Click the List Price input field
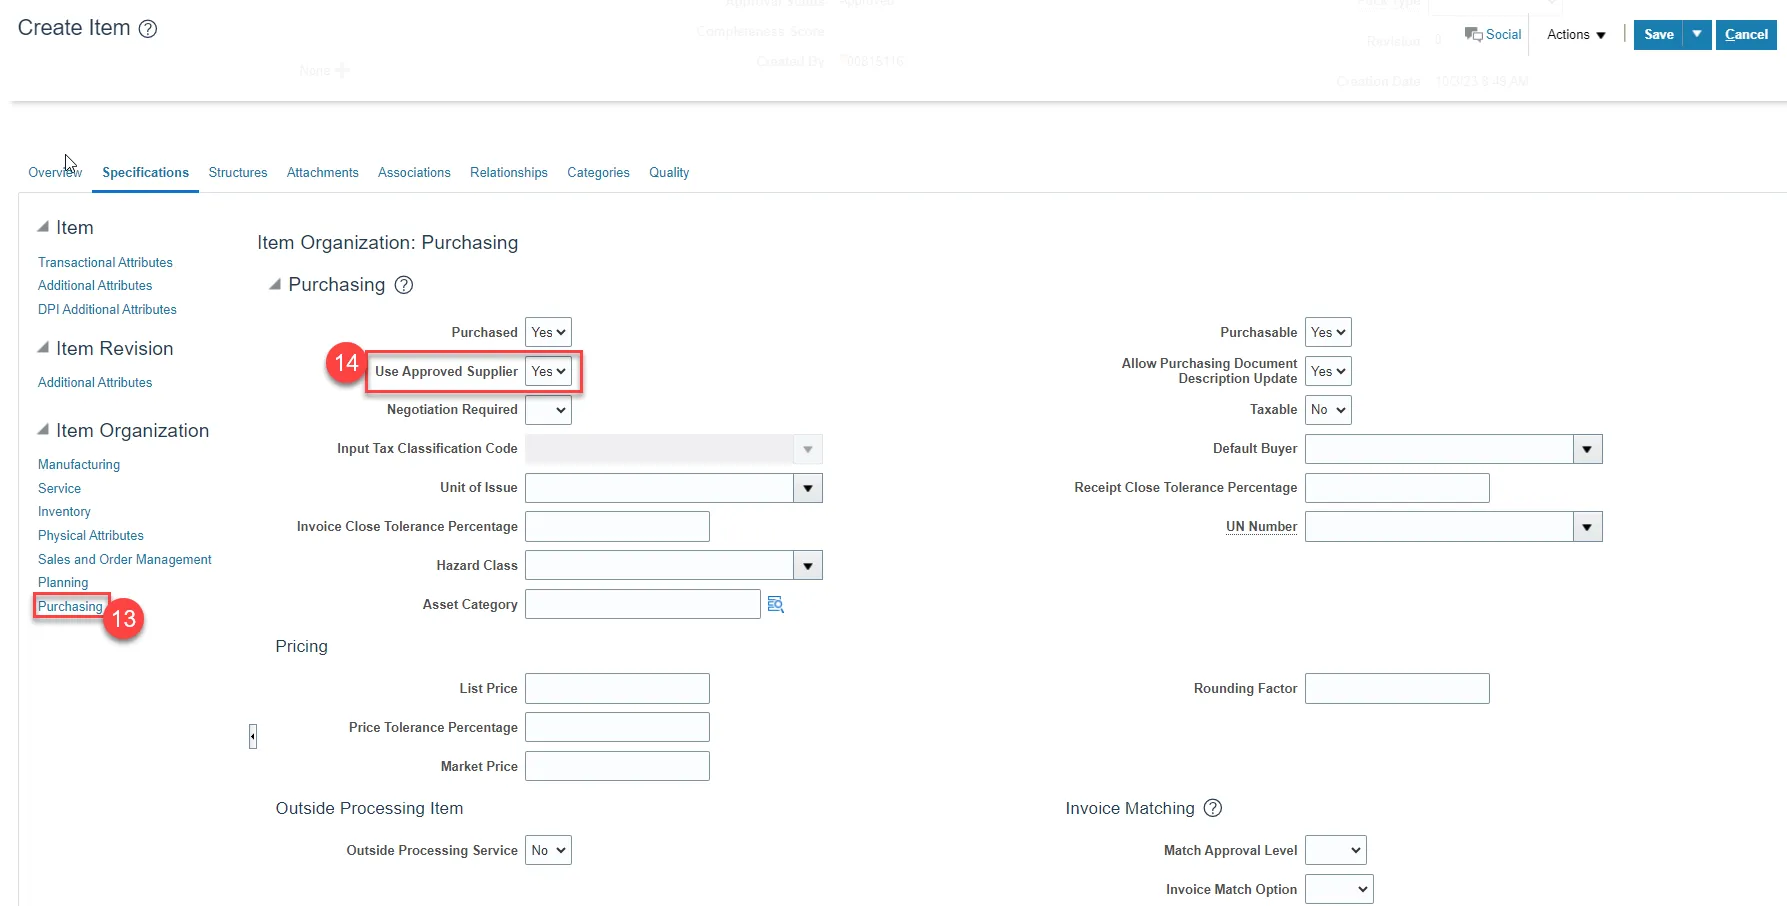Image resolution: width=1787 pixels, height=906 pixels. (x=617, y=689)
